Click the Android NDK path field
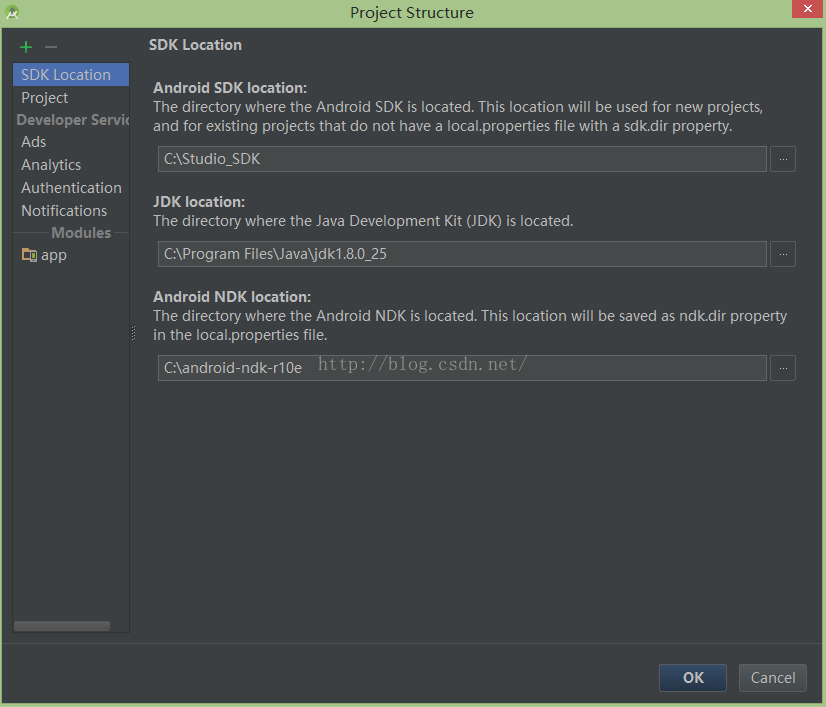The image size is (826, 707). (462, 368)
